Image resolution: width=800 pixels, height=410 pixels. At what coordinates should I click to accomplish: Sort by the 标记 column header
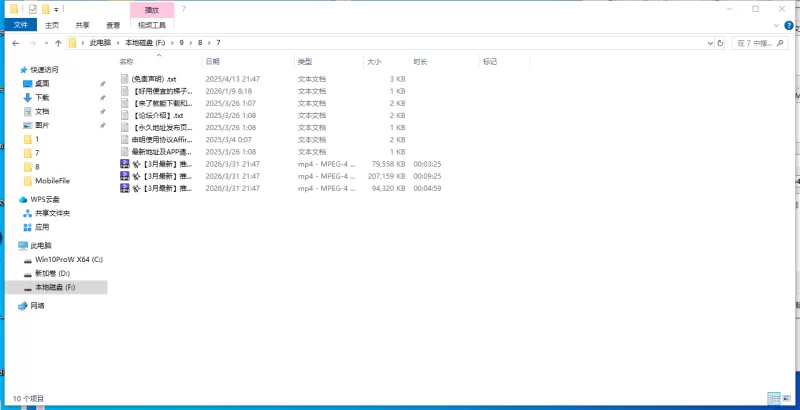(504, 62)
